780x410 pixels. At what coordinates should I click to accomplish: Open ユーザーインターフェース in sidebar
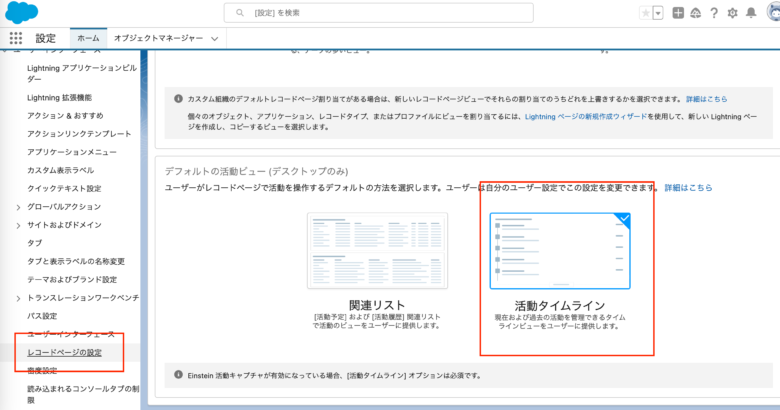(71, 334)
